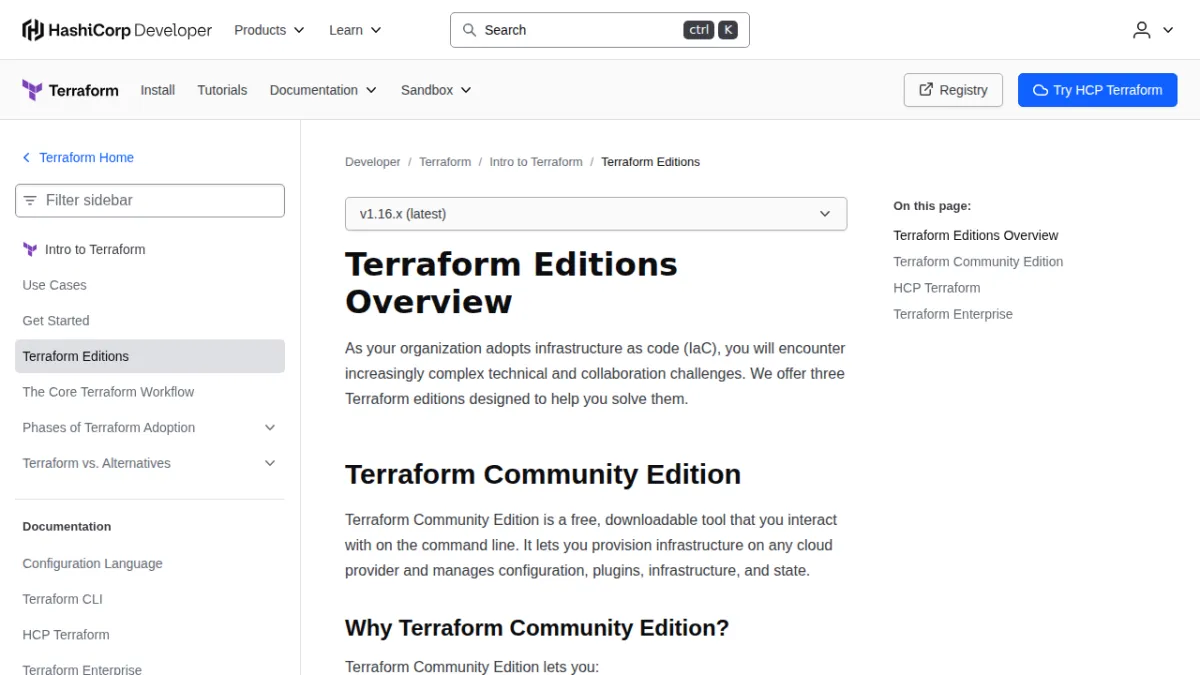The image size is (1200, 675).
Task: Open the v1.16.x (latest) version selector
Action: (596, 214)
